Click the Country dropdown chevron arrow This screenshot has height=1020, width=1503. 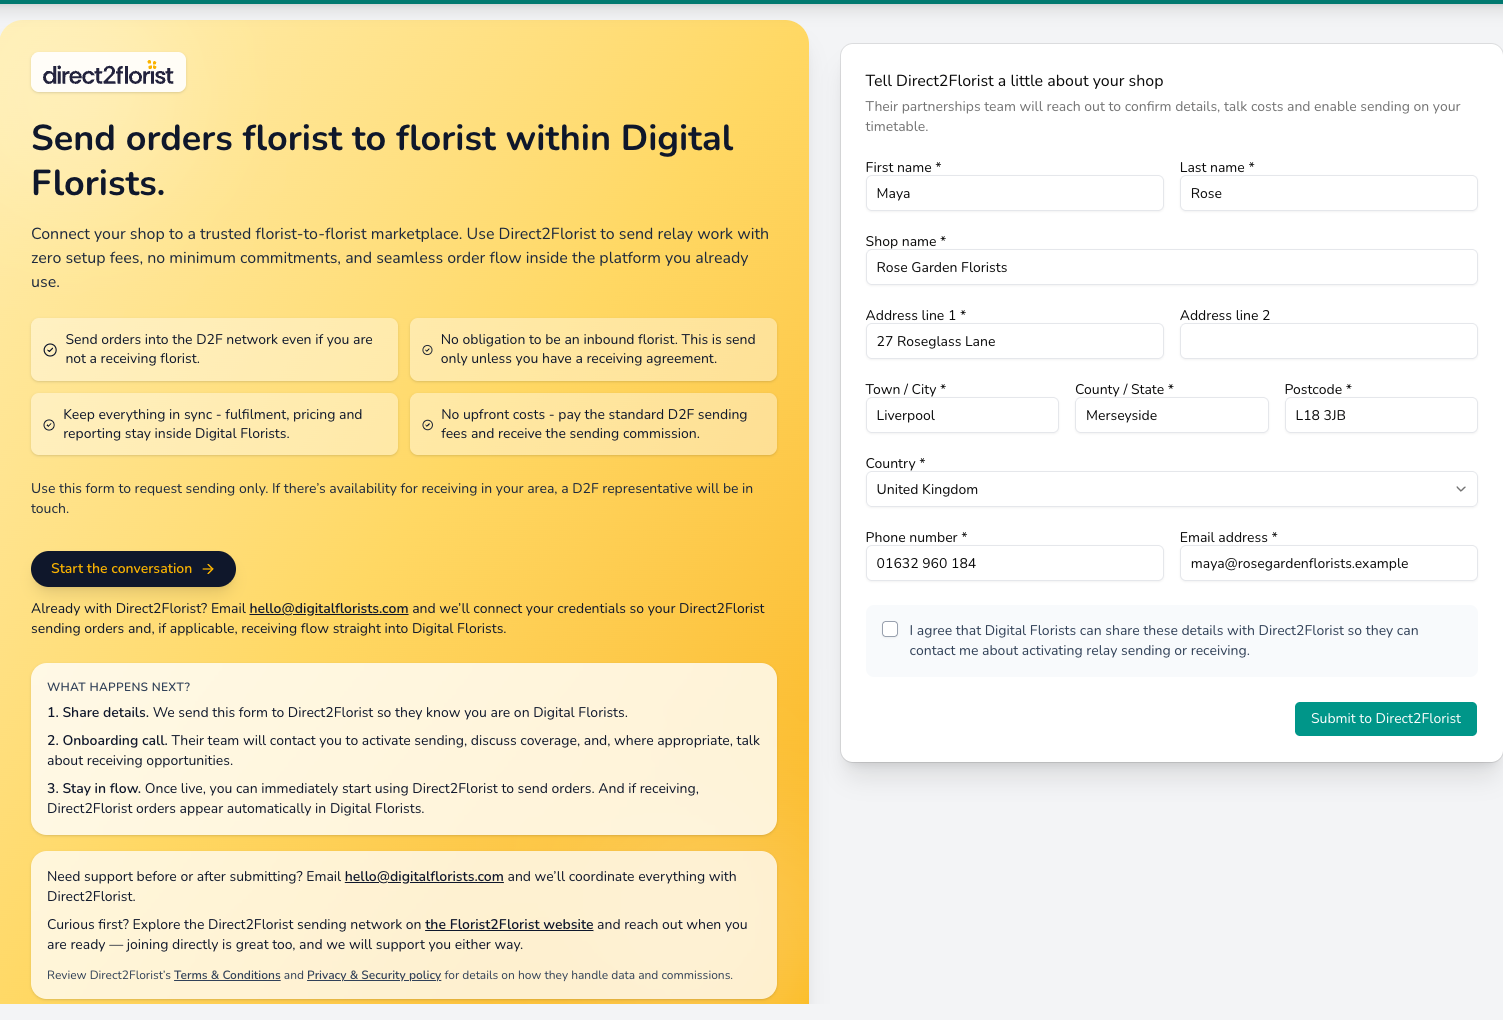[1460, 489]
